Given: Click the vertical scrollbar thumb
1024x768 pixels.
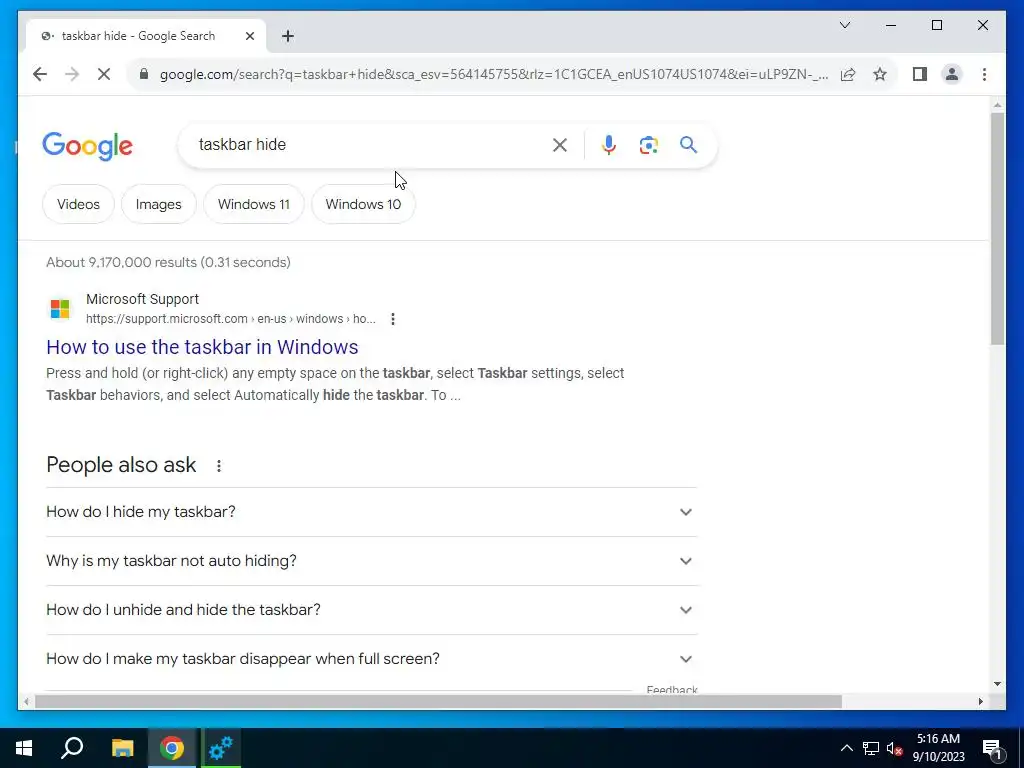Looking at the screenshot, I should point(997,229).
